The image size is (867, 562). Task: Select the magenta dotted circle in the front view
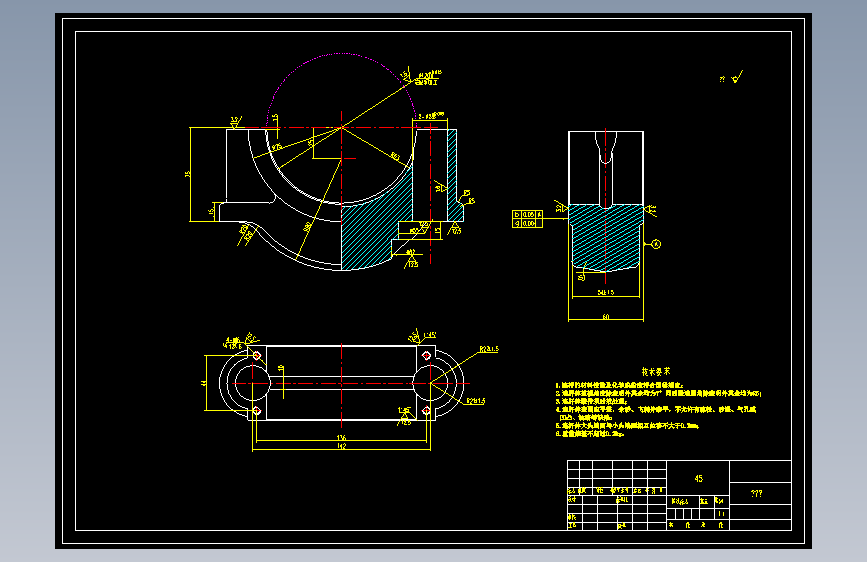tap(341, 89)
